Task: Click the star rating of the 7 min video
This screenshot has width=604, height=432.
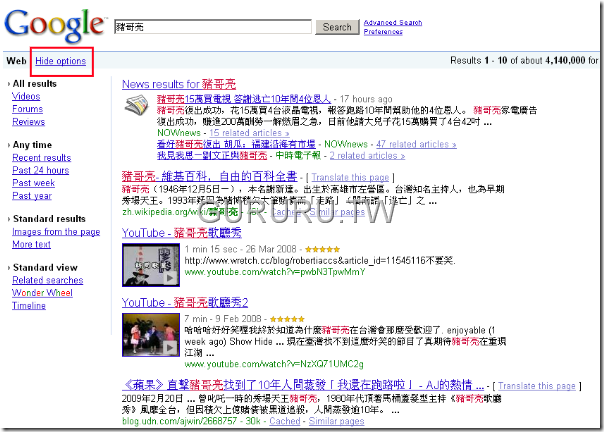Action: point(287,319)
